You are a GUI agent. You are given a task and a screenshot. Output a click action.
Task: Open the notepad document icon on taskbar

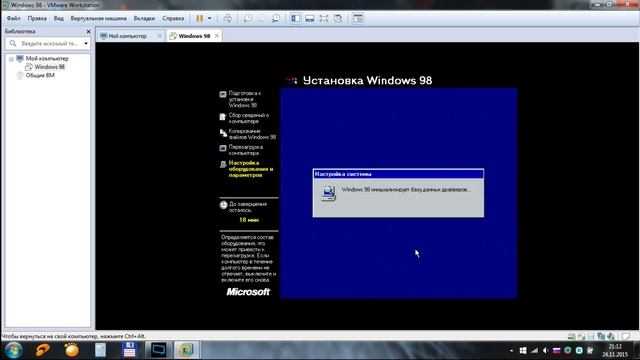coord(100,350)
